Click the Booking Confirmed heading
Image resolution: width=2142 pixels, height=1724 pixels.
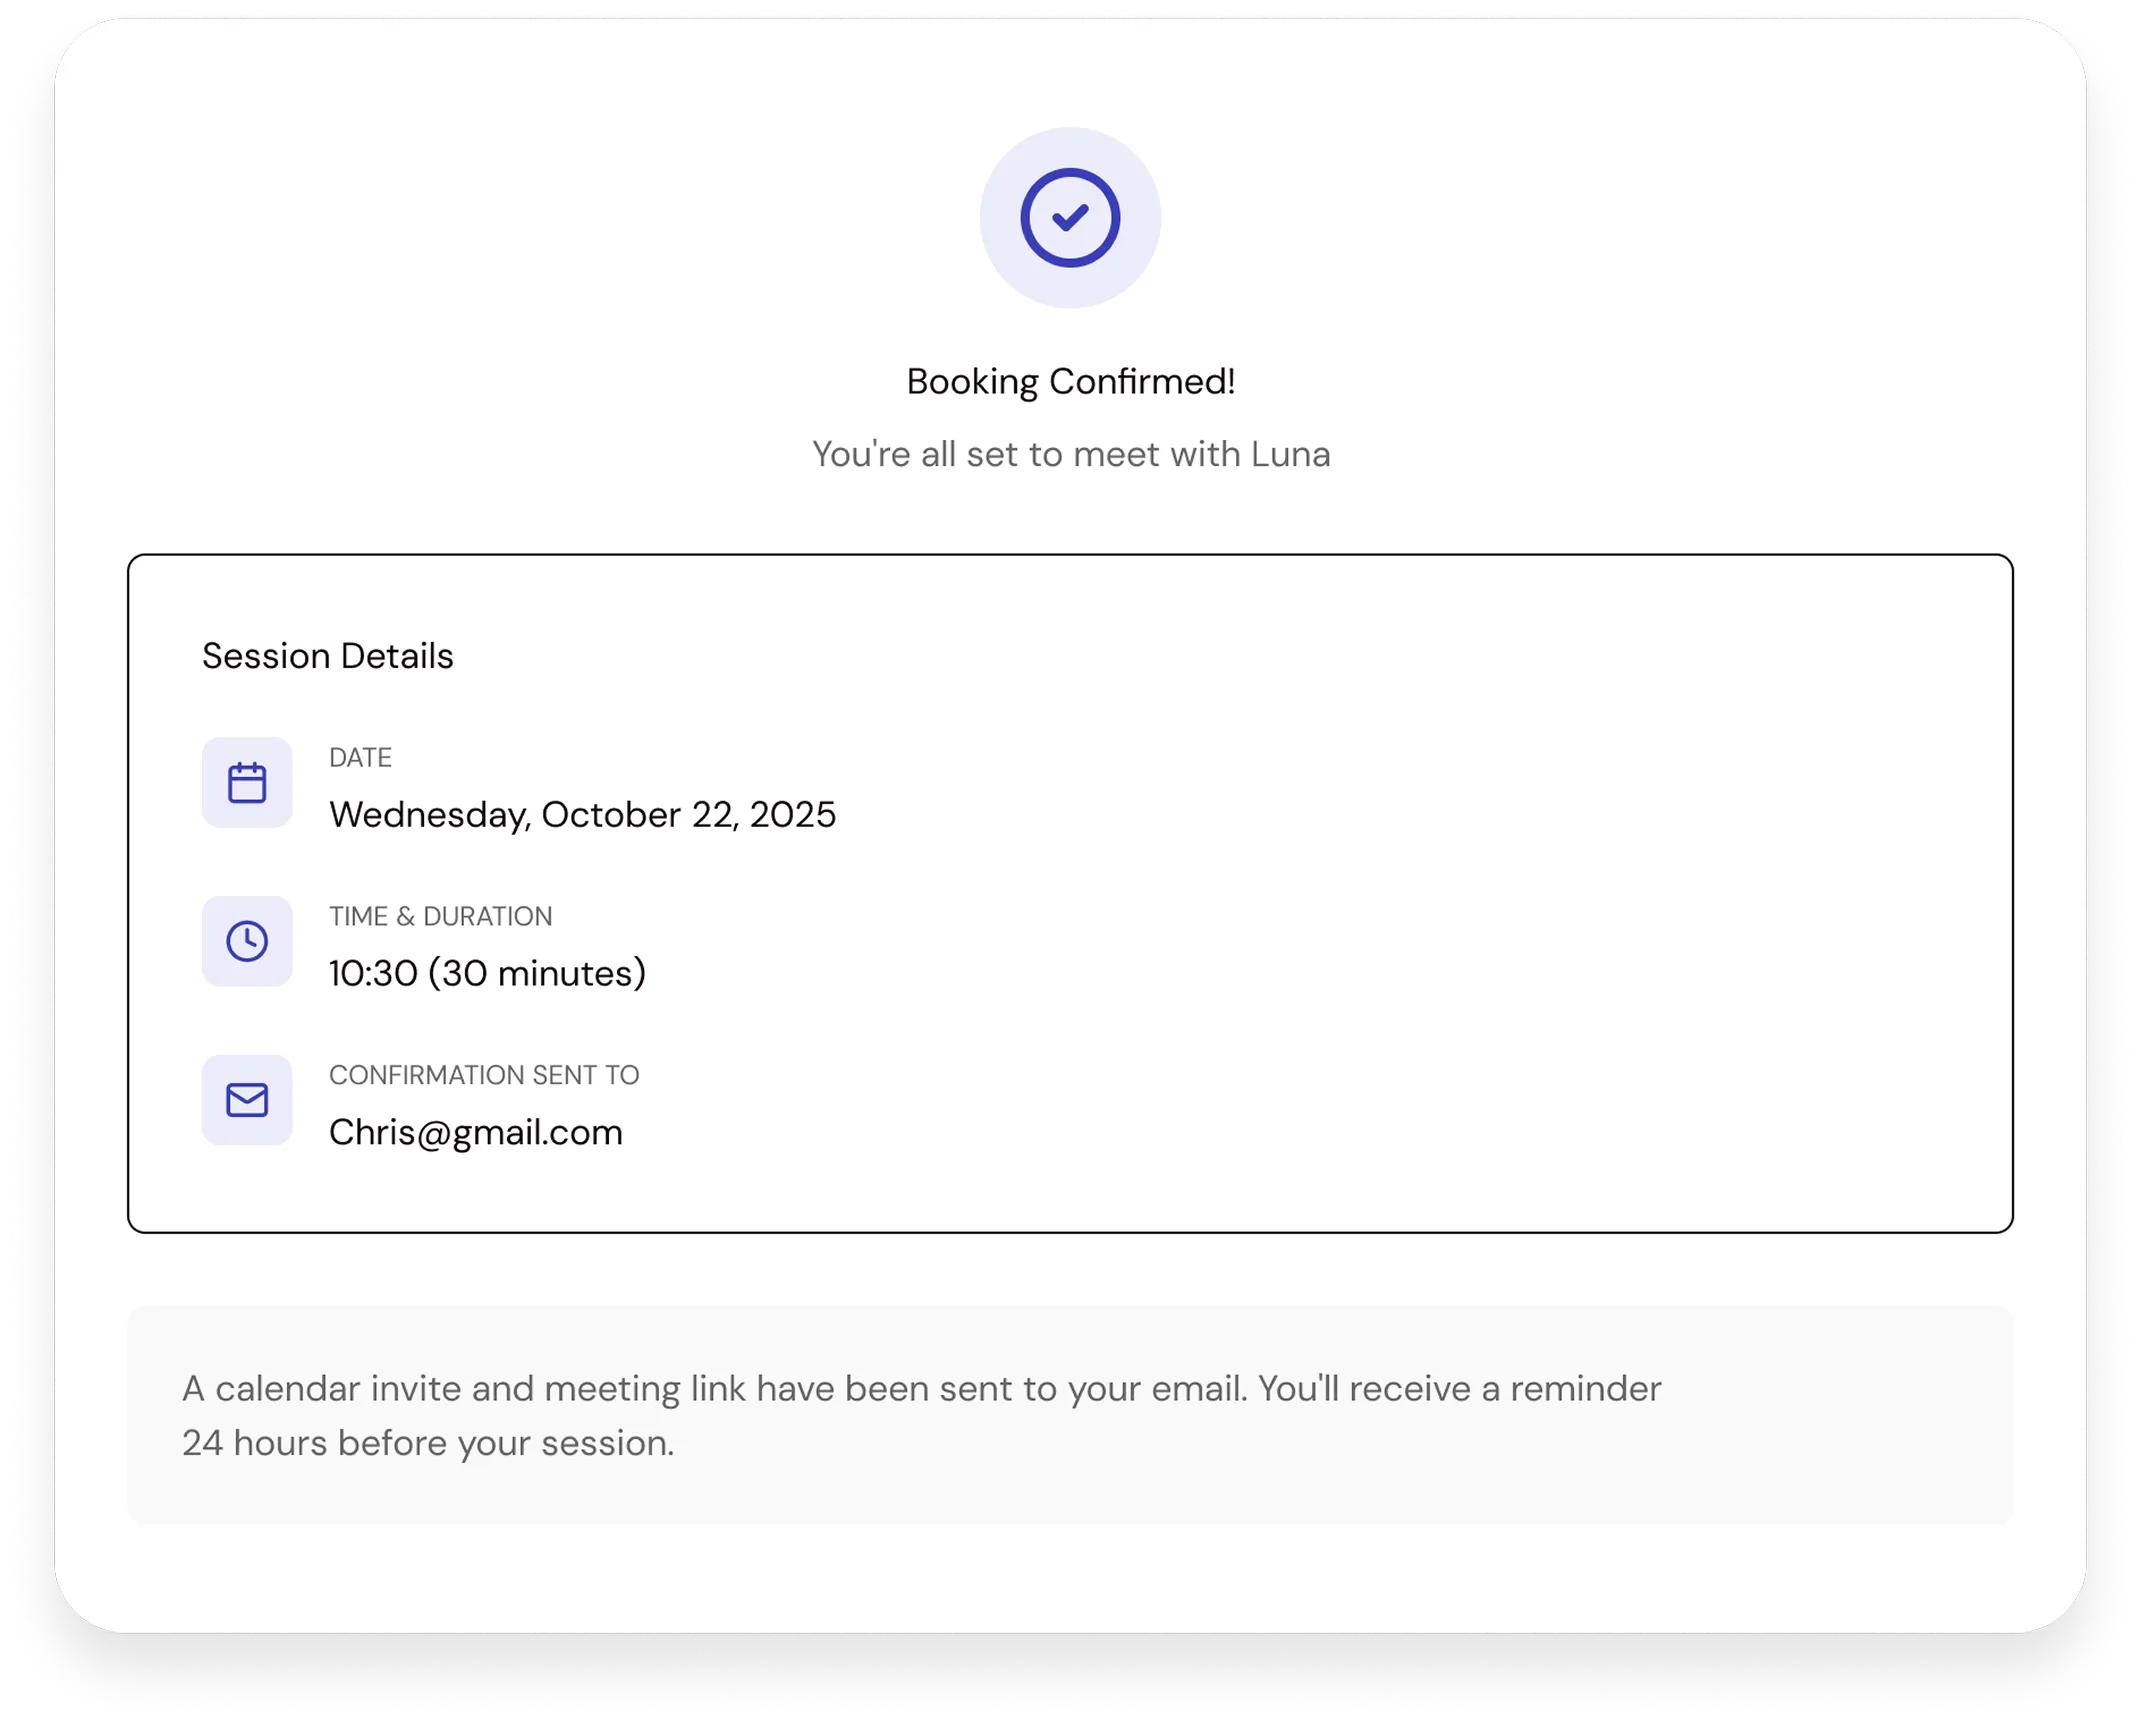1070,379
